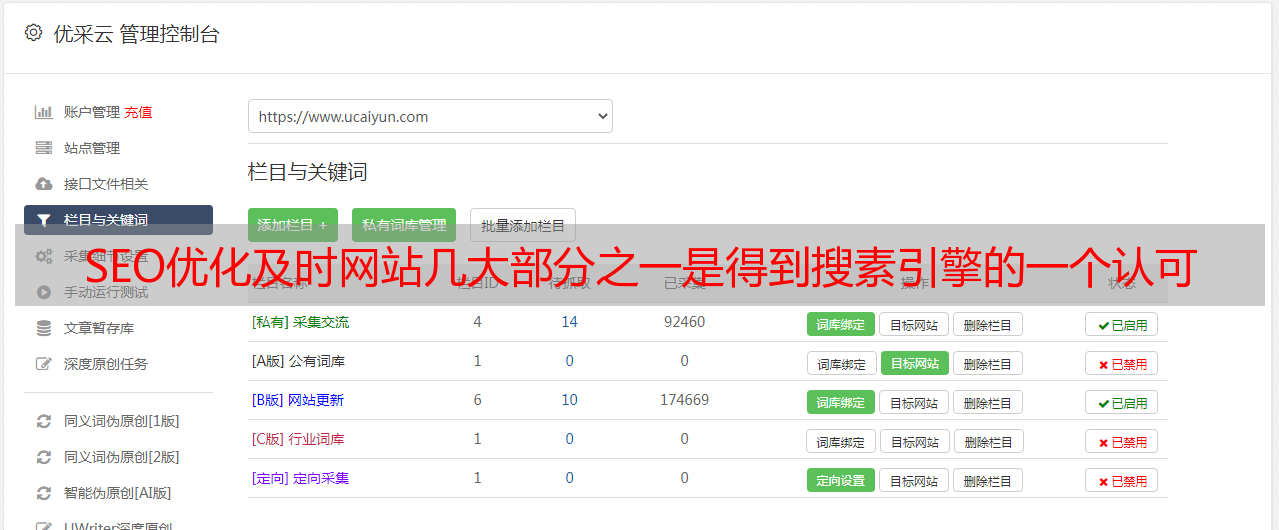Toggle the 已禁用 status of 行业词库
The image size is (1279, 530).
[x=1121, y=441]
